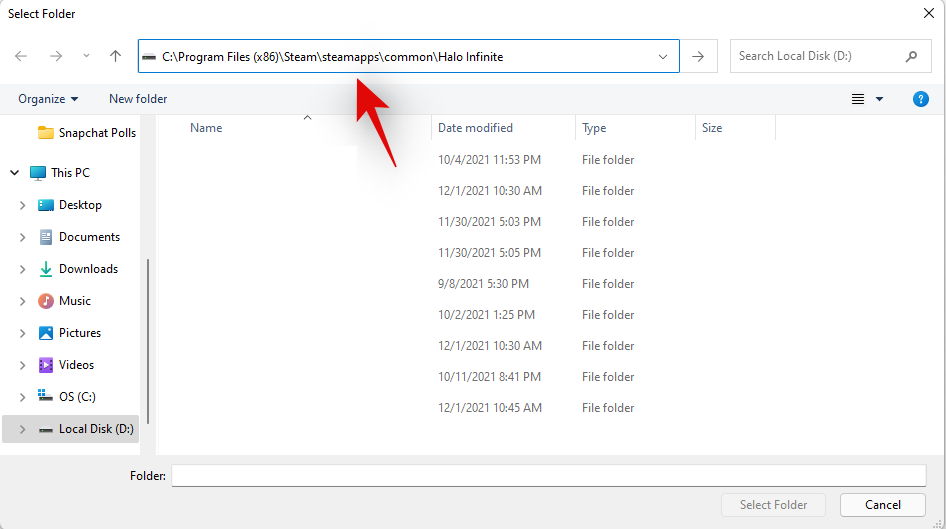
Task: Click the Back navigation arrow
Action: coord(21,57)
